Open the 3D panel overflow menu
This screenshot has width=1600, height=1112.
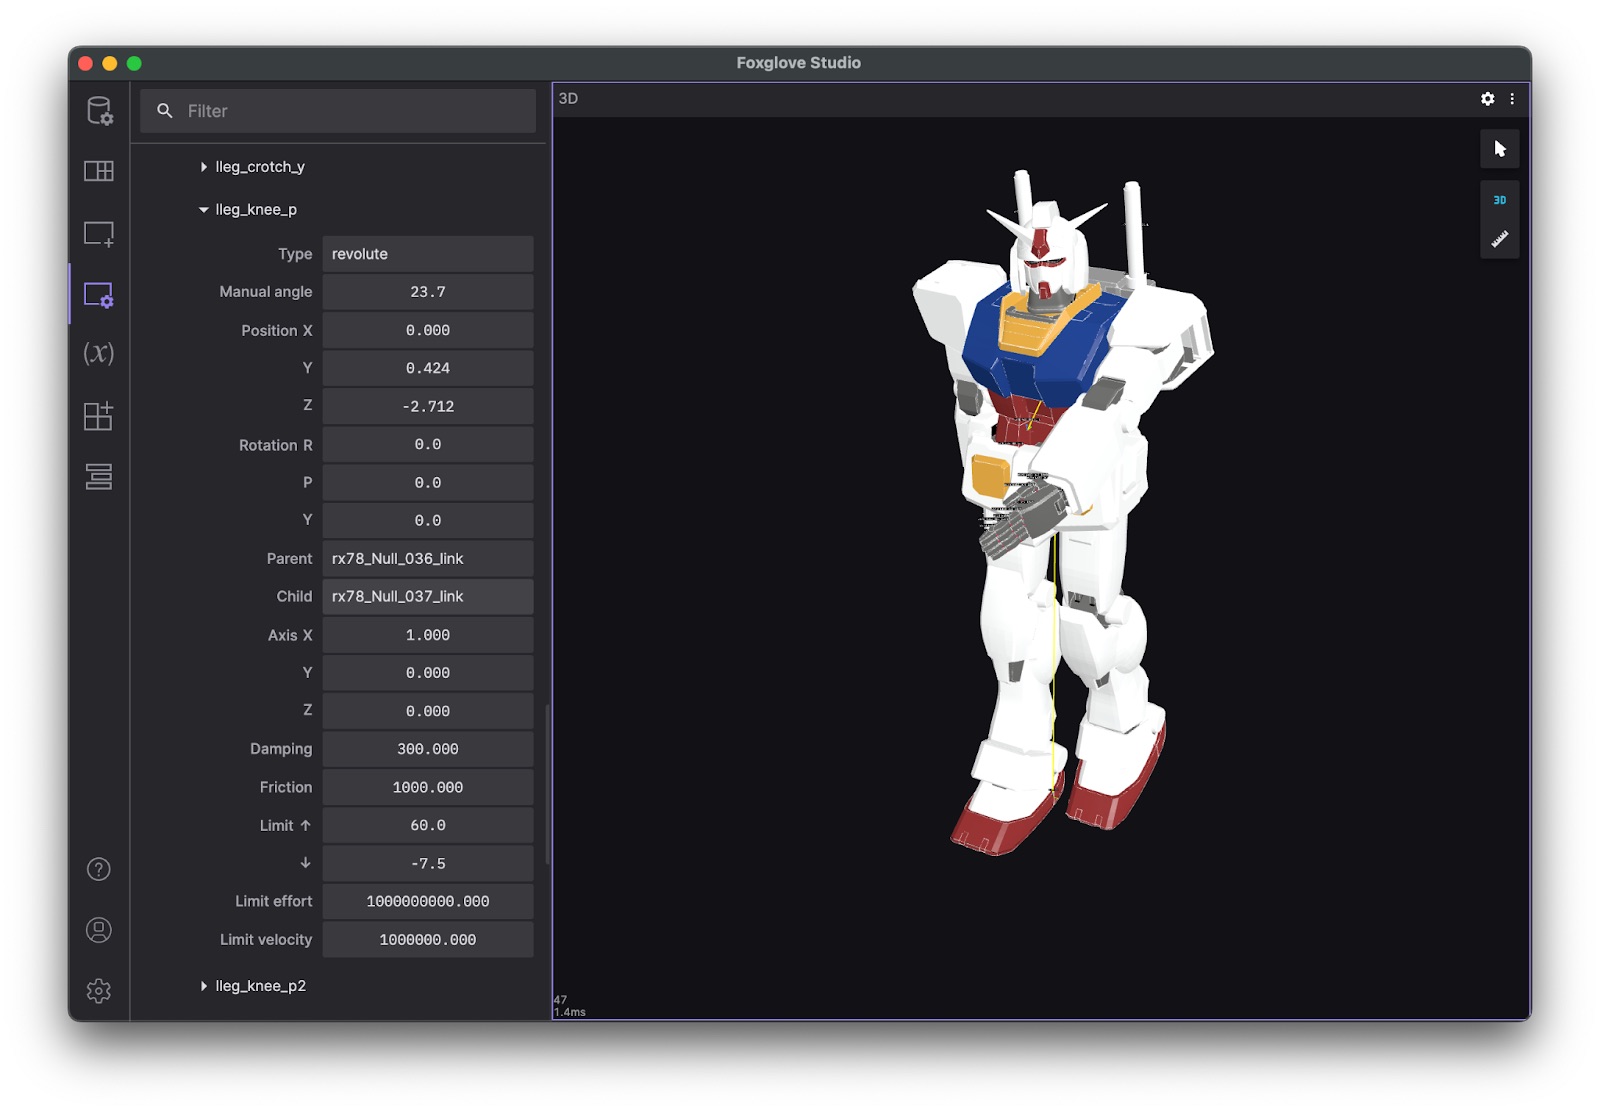(x=1513, y=99)
